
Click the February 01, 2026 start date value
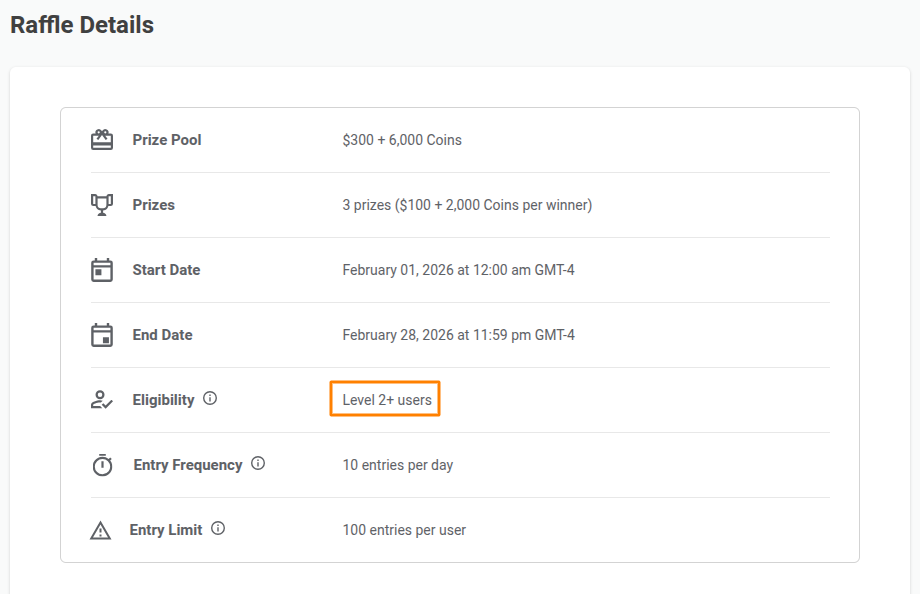pos(458,270)
